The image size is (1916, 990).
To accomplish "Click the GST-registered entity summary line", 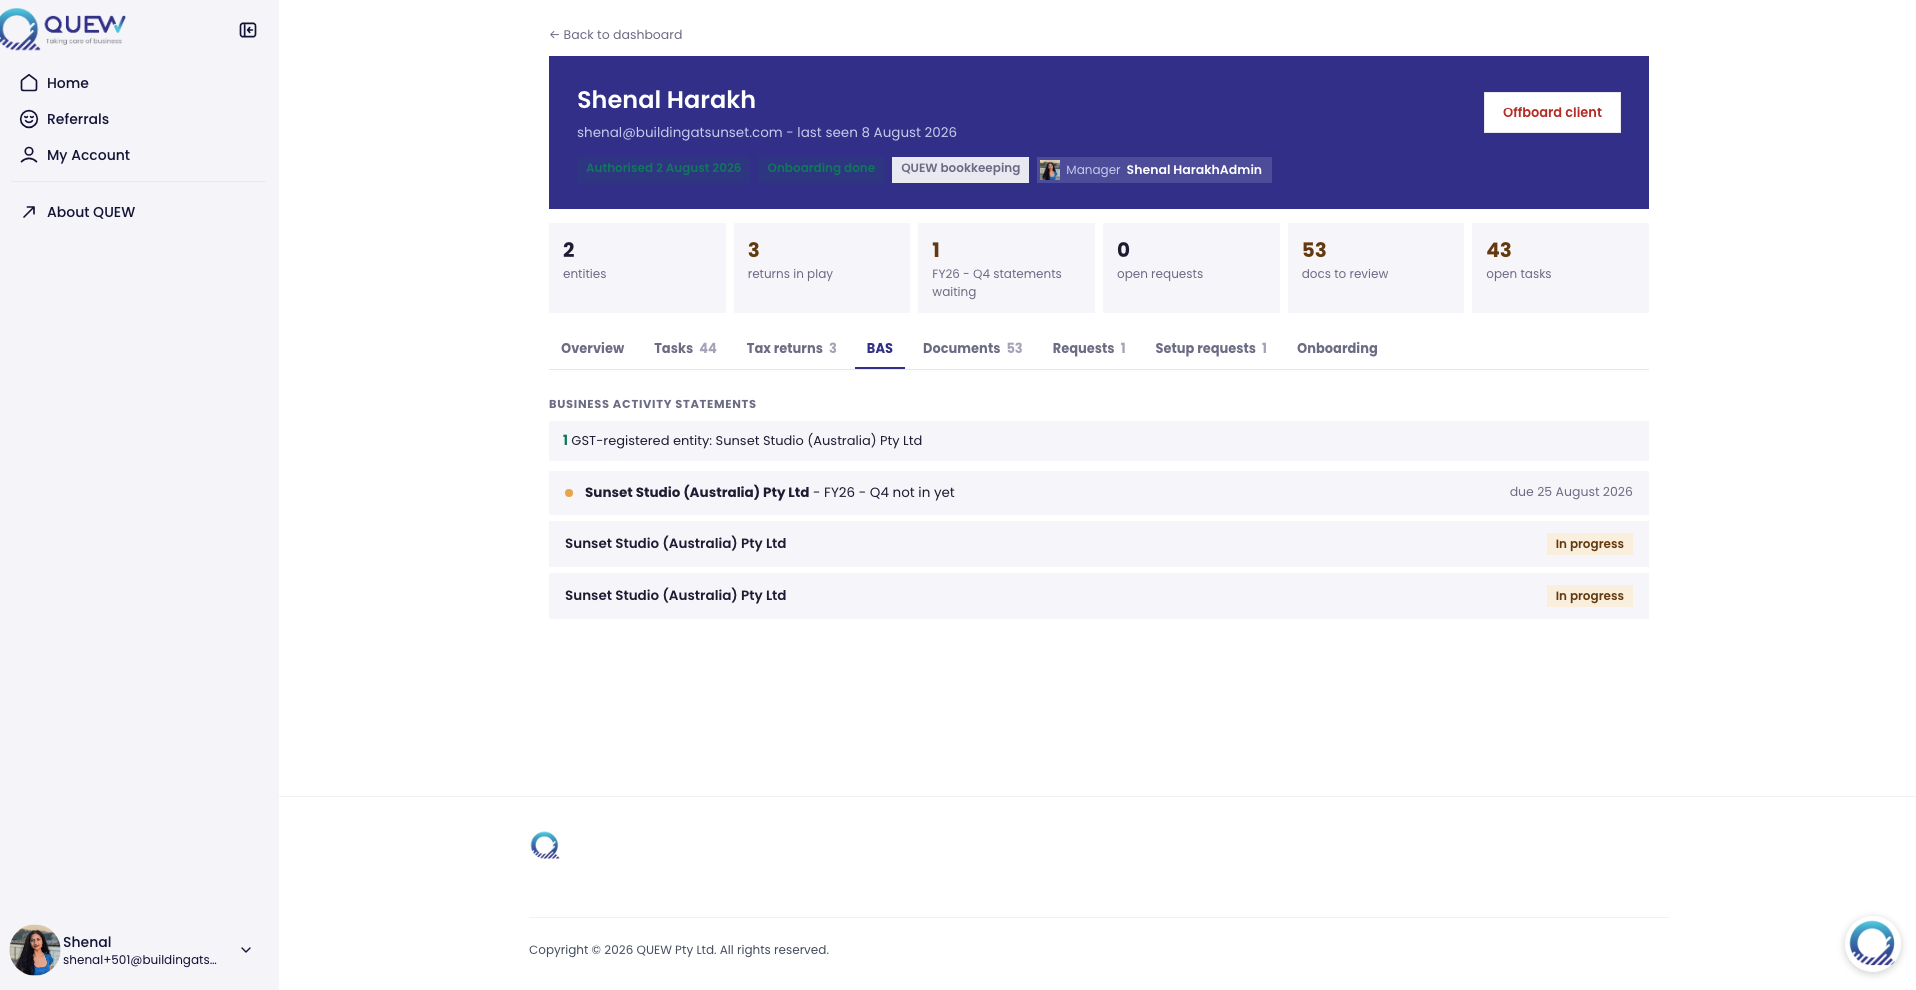I will click(x=1099, y=441).
